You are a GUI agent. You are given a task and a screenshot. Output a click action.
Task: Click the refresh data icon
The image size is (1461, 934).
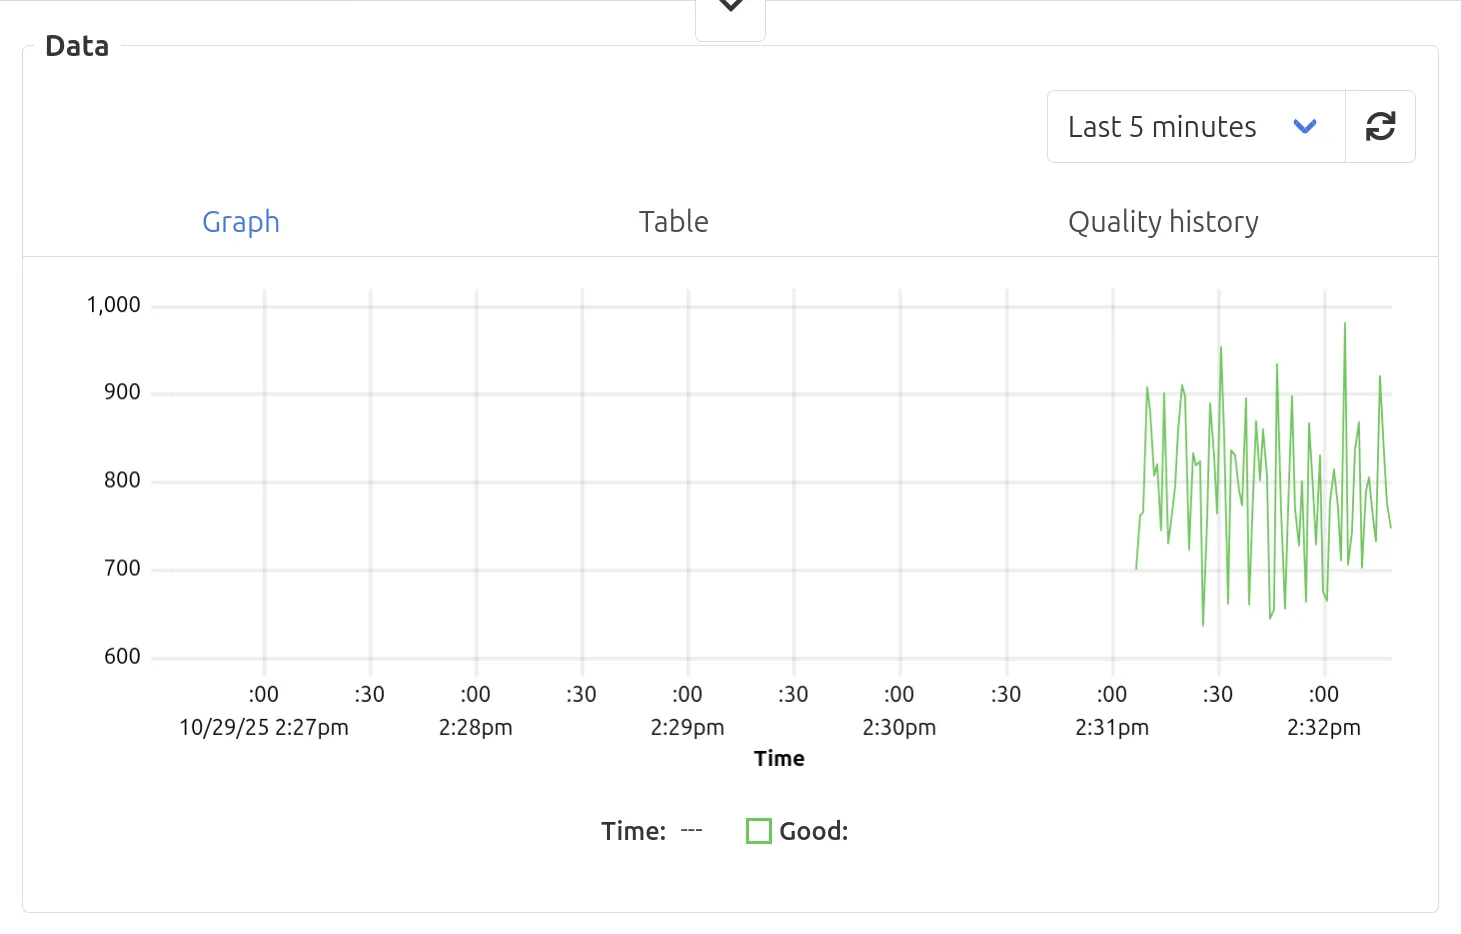(1380, 126)
